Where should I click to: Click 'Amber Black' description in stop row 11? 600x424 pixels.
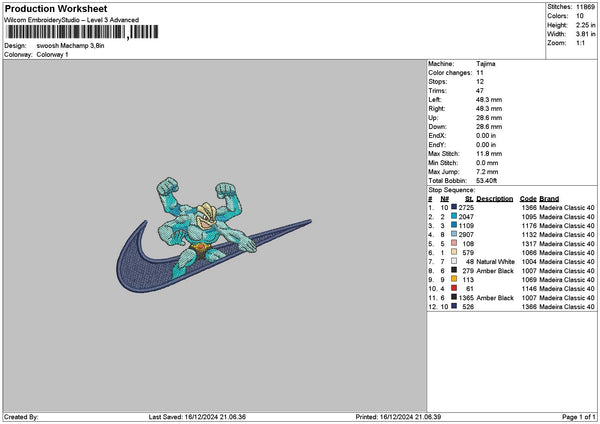pyautogui.click(x=495, y=298)
